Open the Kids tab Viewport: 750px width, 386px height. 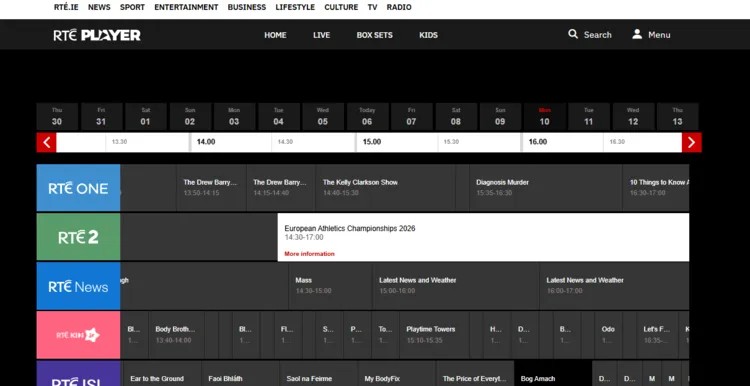[x=429, y=35]
